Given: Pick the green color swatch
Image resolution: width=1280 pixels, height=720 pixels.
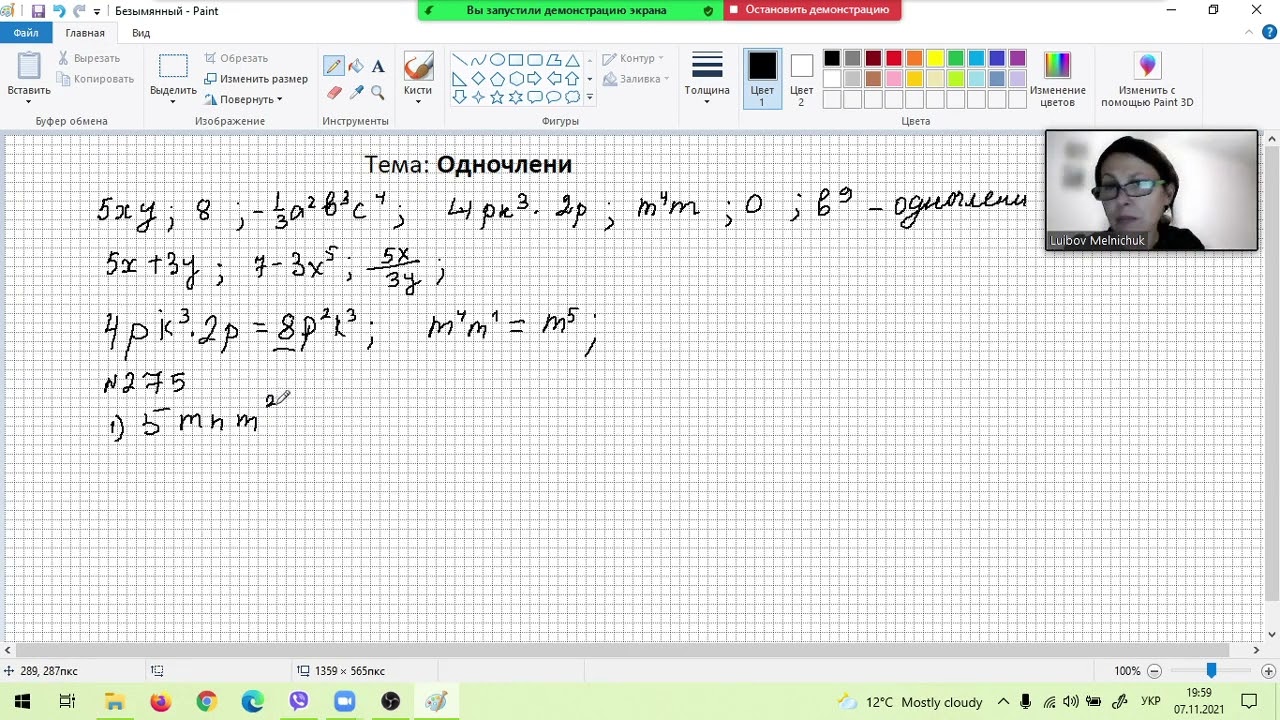Looking at the screenshot, I should pos(956,58).
